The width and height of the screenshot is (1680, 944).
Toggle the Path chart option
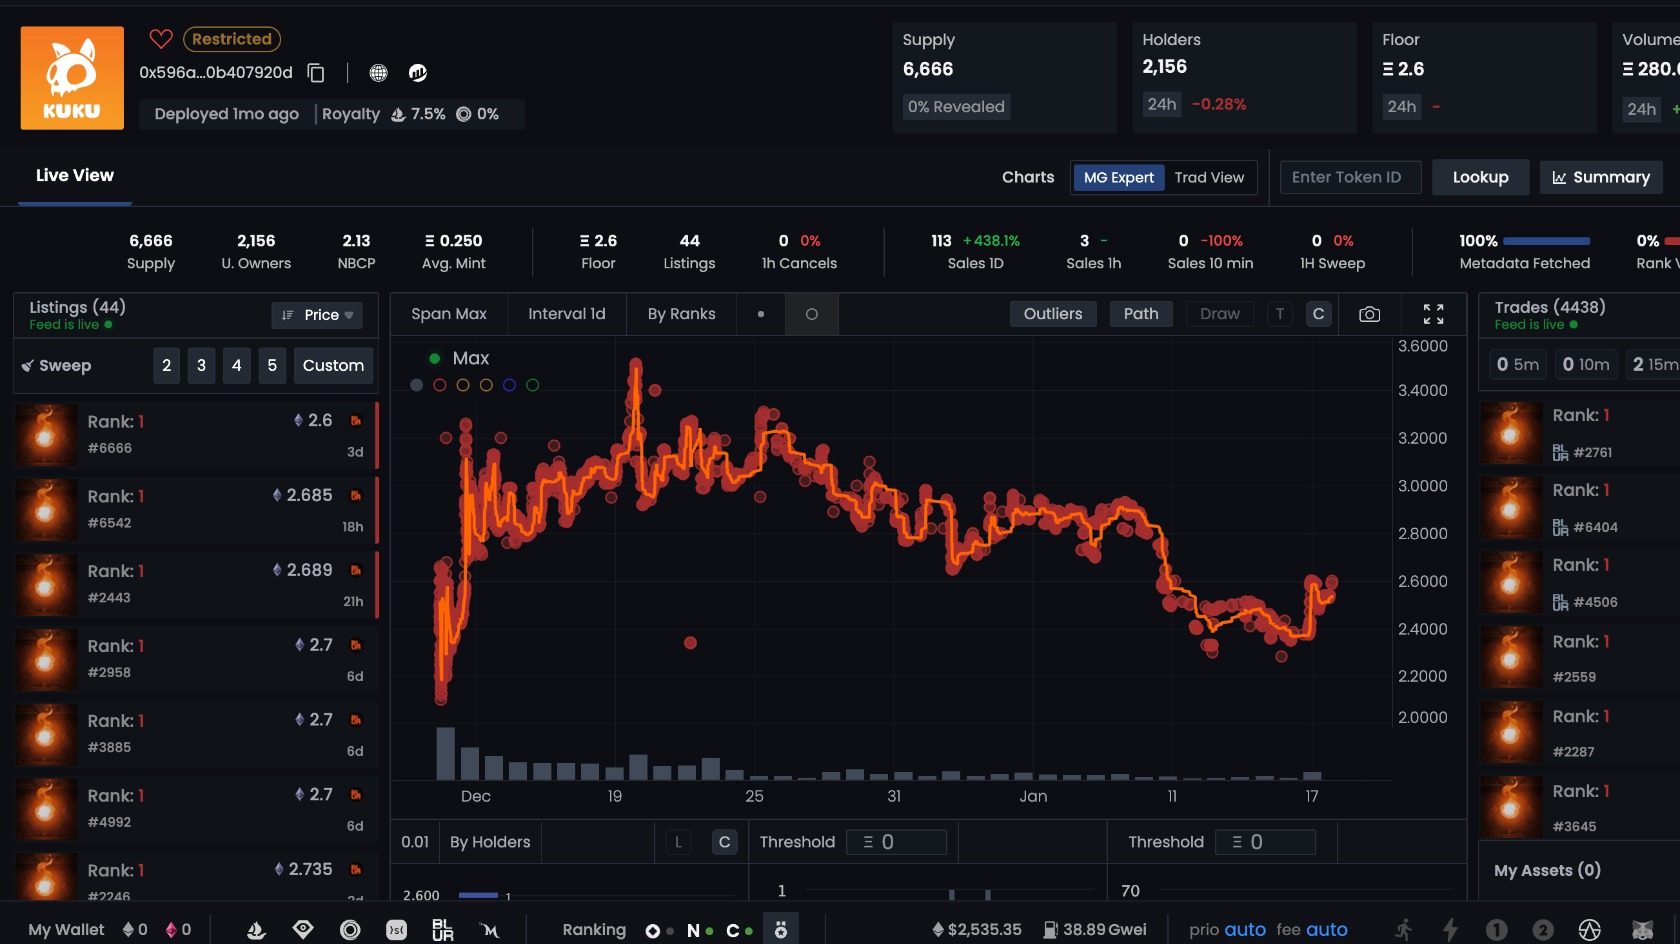(1141, 314)
